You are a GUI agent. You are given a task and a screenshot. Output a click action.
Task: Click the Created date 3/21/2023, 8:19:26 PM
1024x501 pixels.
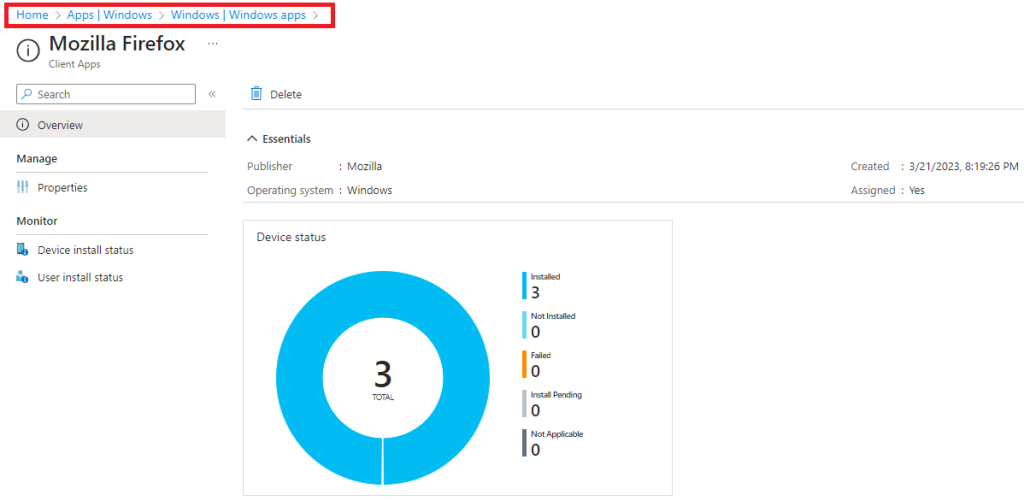[x=963, y=167]
